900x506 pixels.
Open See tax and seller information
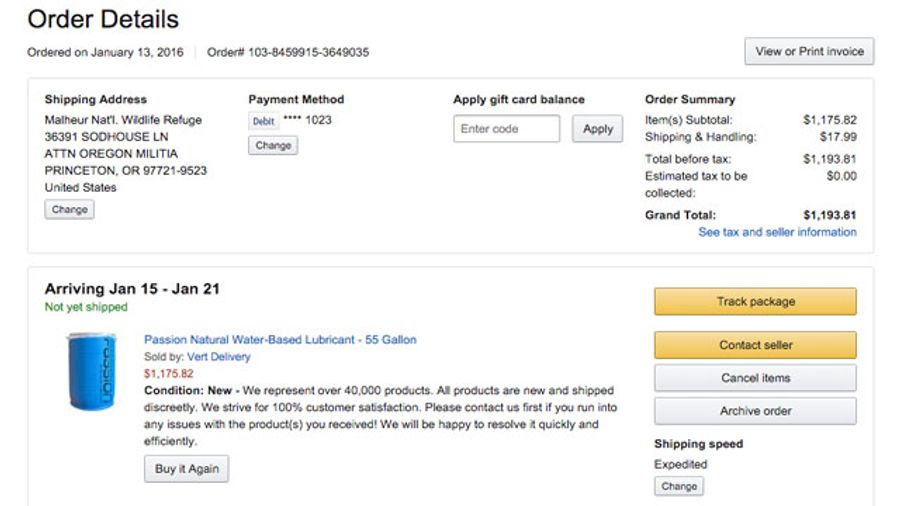coord(777,232)
